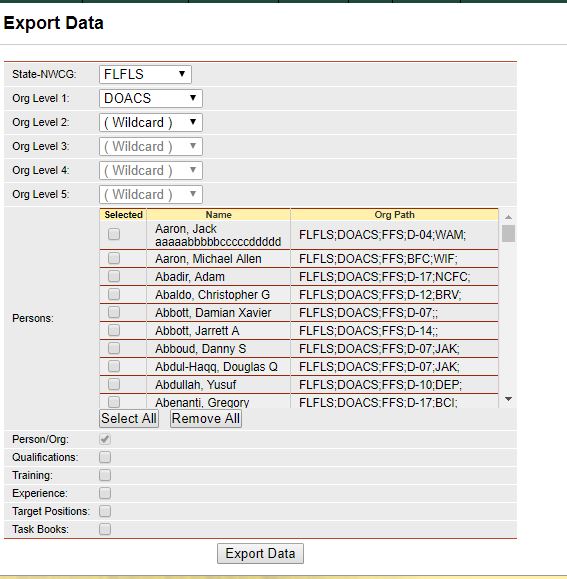
Task: Enable the Task Books checkbox
Action: (x=105, y=529)
